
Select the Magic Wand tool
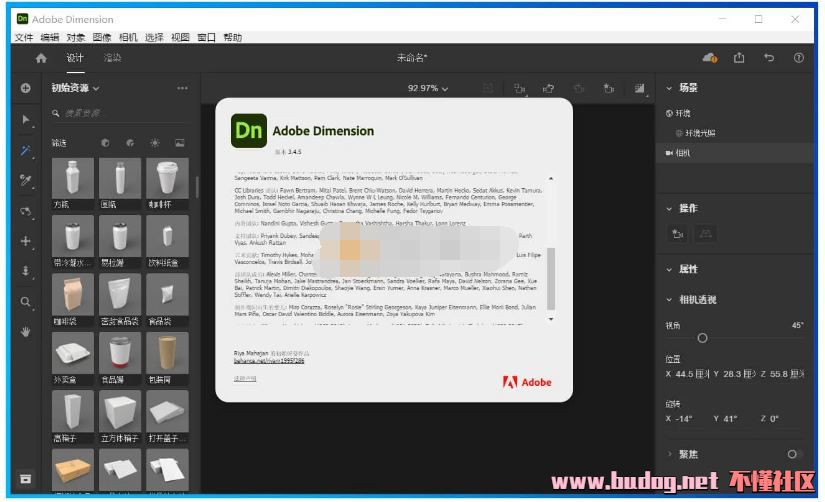[25, 150]
